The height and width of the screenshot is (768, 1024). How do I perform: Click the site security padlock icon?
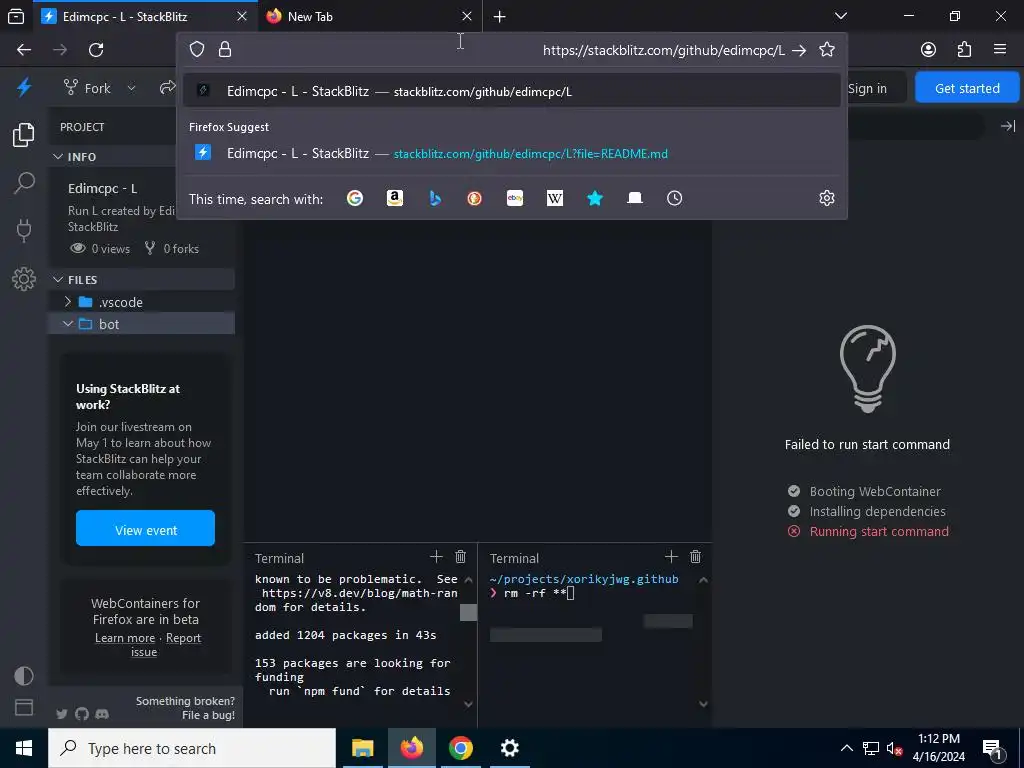[225, 50]
